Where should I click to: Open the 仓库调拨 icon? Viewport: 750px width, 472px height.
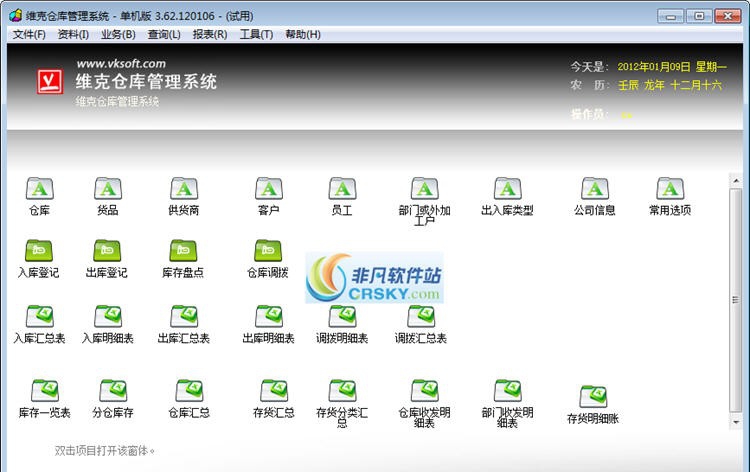tap(268, 251)
